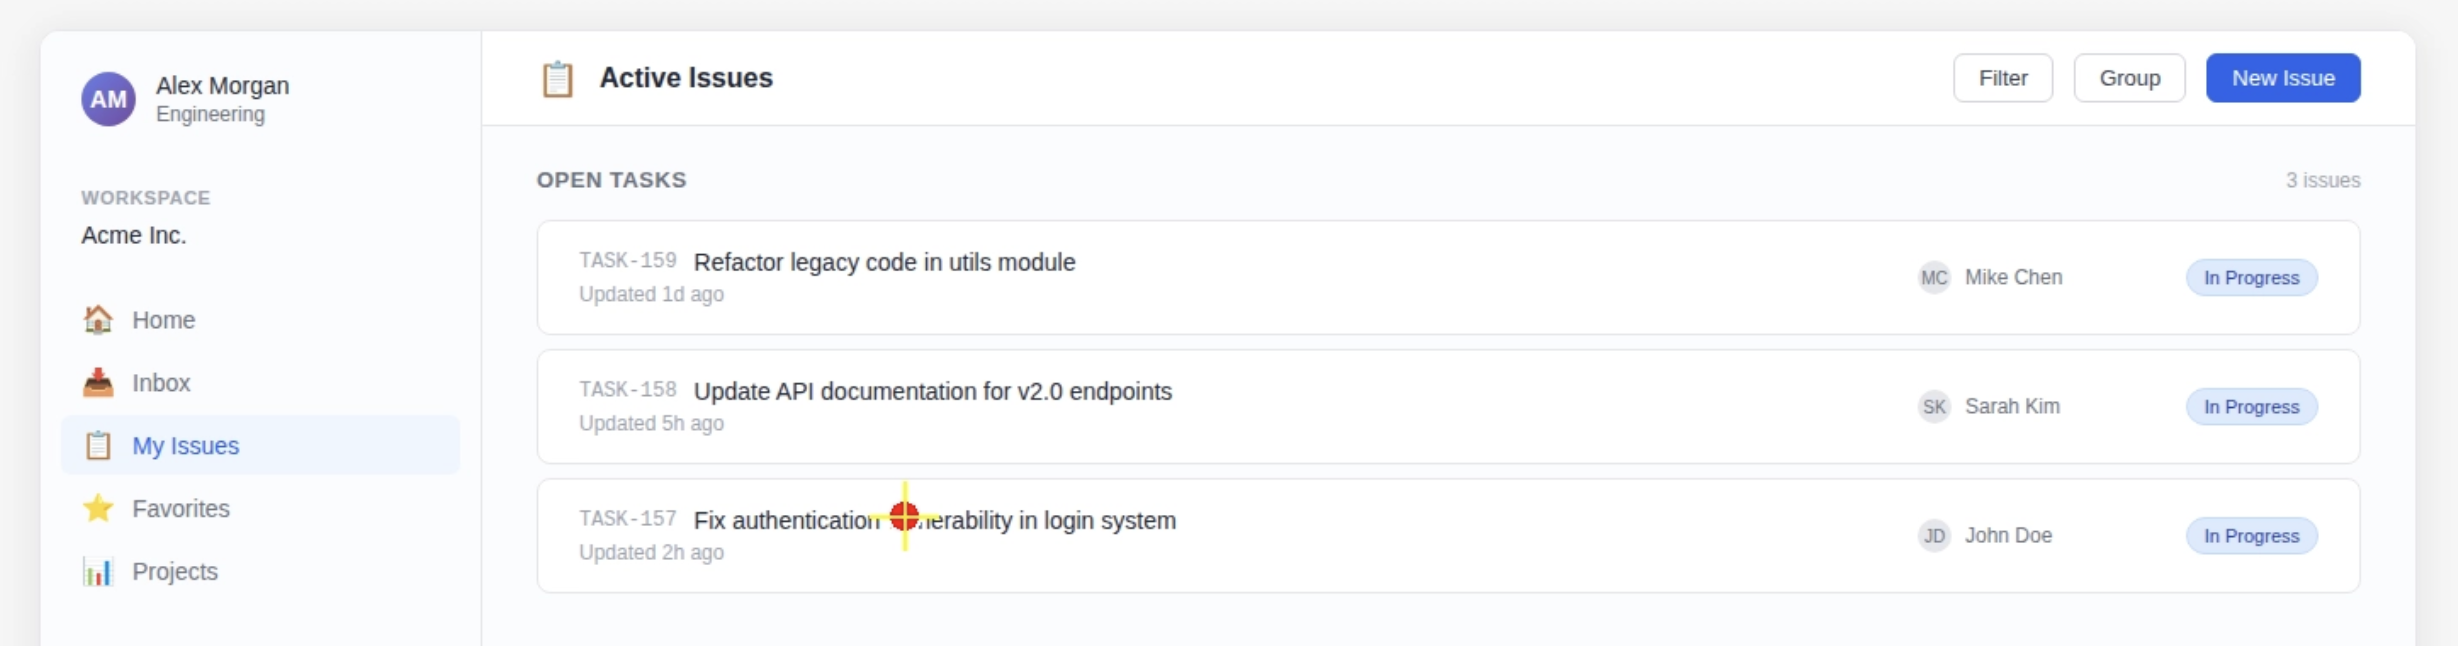Open the Inbox menu item
The height and width of the screenshot is (646, 2458).
pos(260,383)
